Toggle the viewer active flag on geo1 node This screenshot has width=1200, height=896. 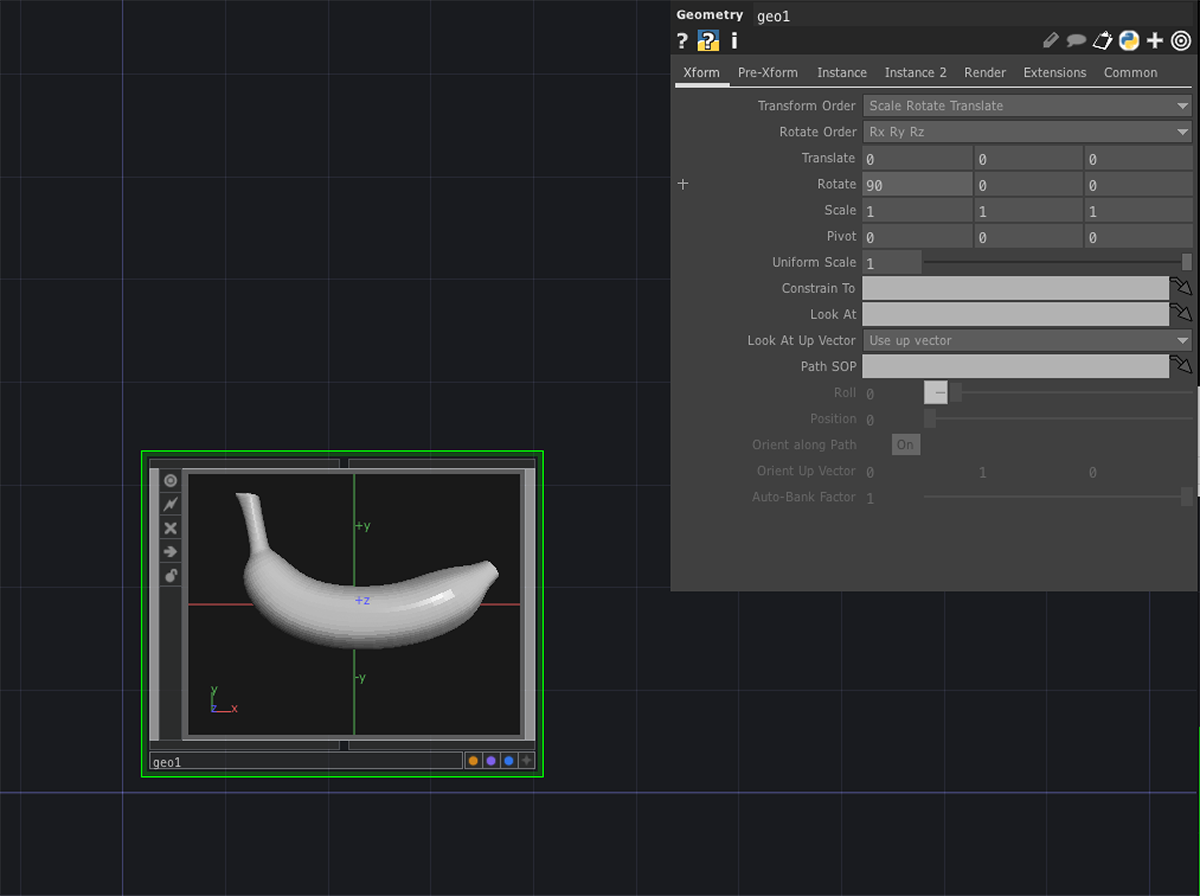(170, 481)
